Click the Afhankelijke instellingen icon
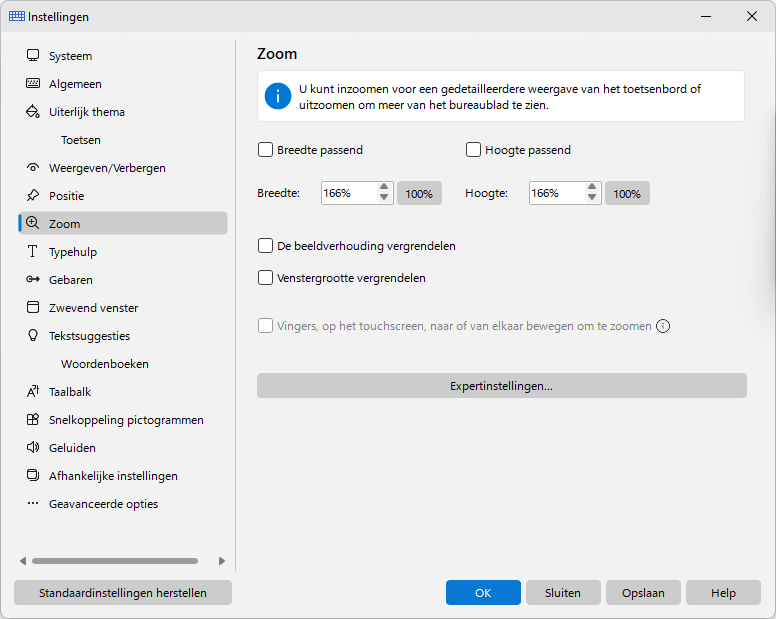The height and width of the screenshot is (619, 776). (x=33, y=475)
